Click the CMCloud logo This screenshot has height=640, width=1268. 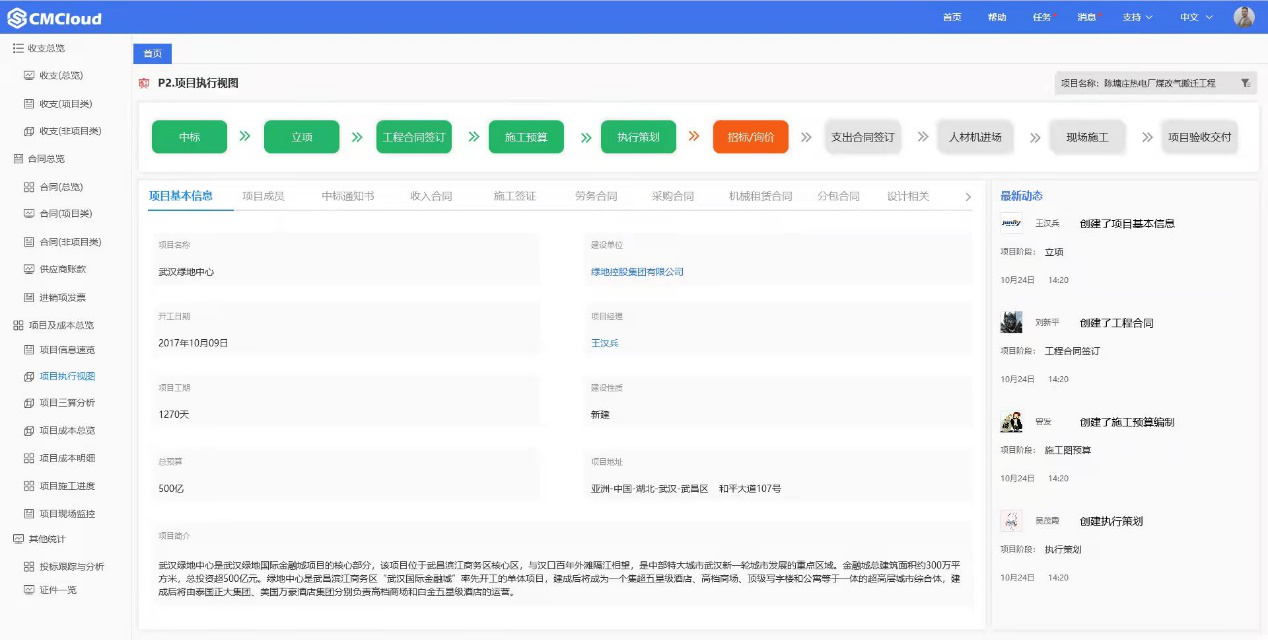55,17
